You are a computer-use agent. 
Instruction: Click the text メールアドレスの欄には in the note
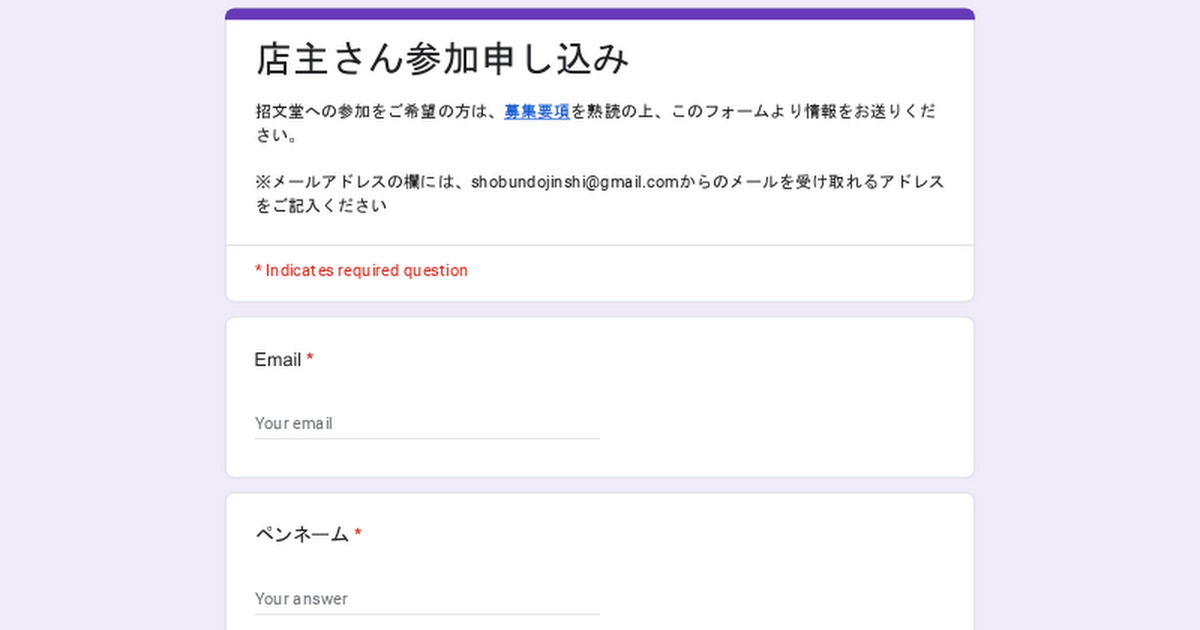coord(364,183)
